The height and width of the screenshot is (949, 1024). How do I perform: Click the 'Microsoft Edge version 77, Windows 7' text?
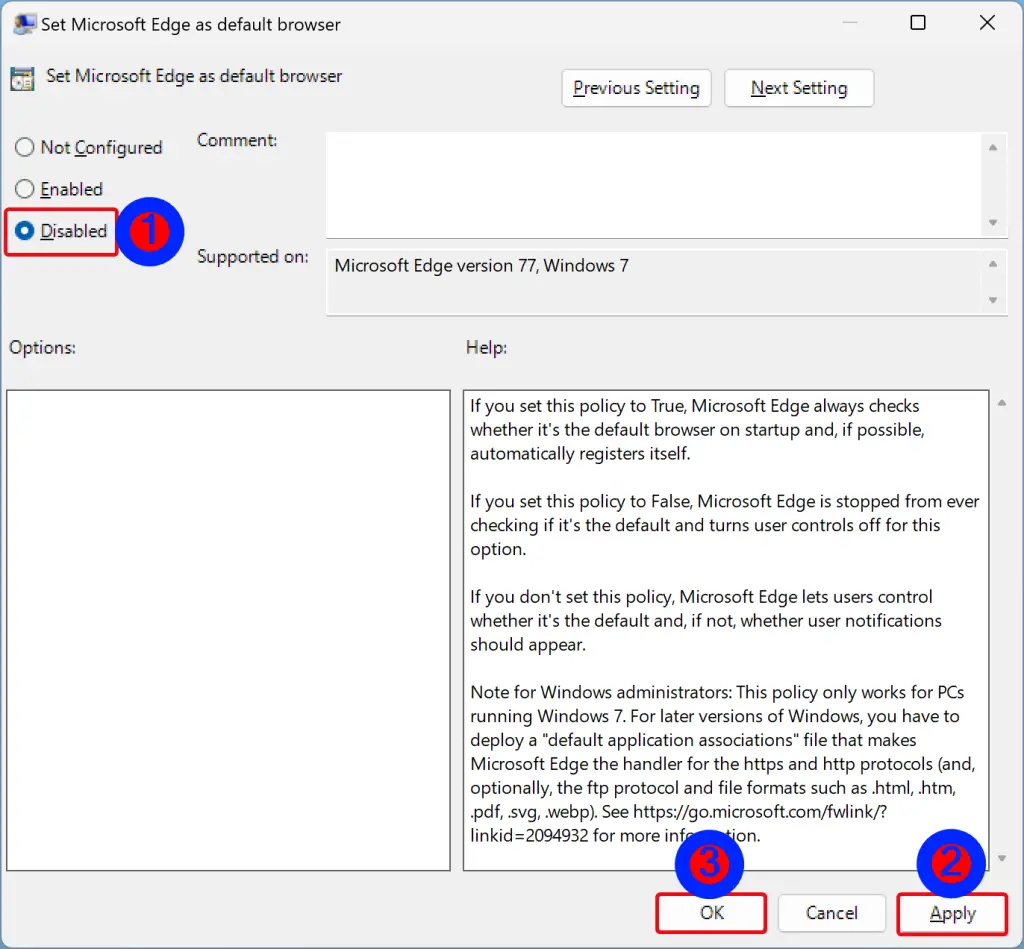tap(481, 266)
